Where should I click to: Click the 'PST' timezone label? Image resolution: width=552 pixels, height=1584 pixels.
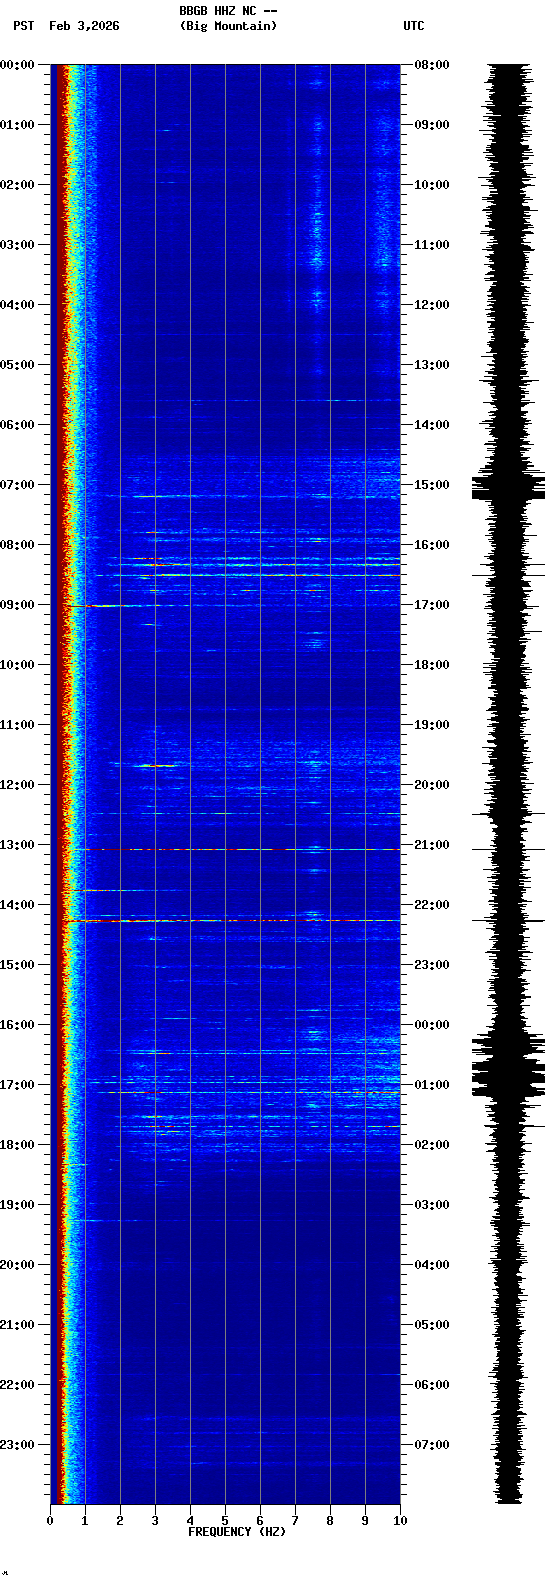tap(23, 26)
